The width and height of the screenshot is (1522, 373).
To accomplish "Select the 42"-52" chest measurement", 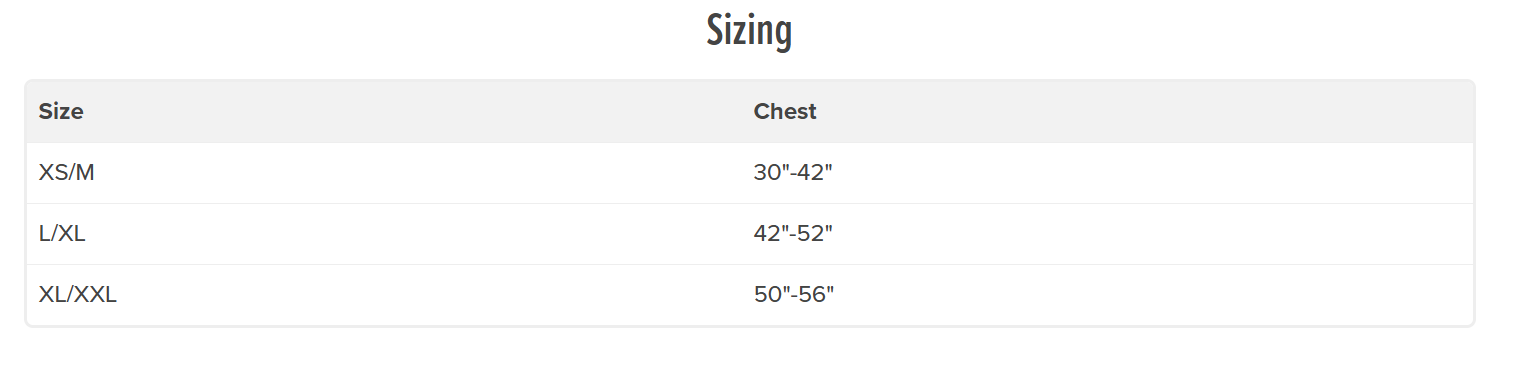I will click(x=793, y=234).
